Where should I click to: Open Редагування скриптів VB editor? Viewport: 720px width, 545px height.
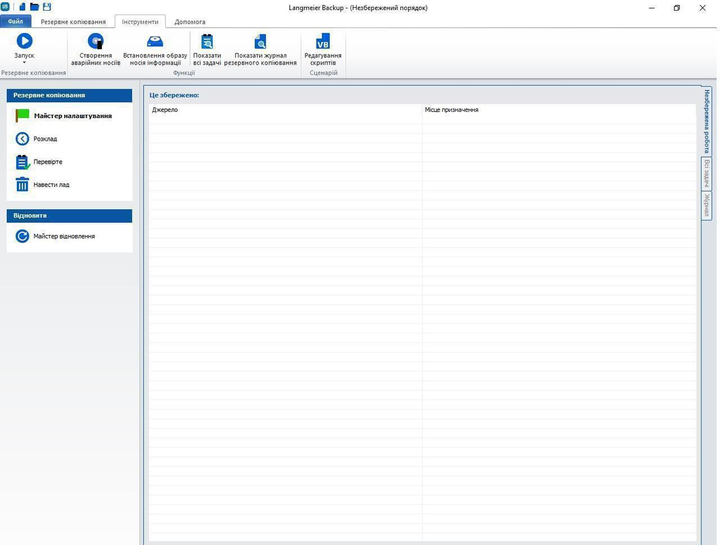[x=323, y=49]
